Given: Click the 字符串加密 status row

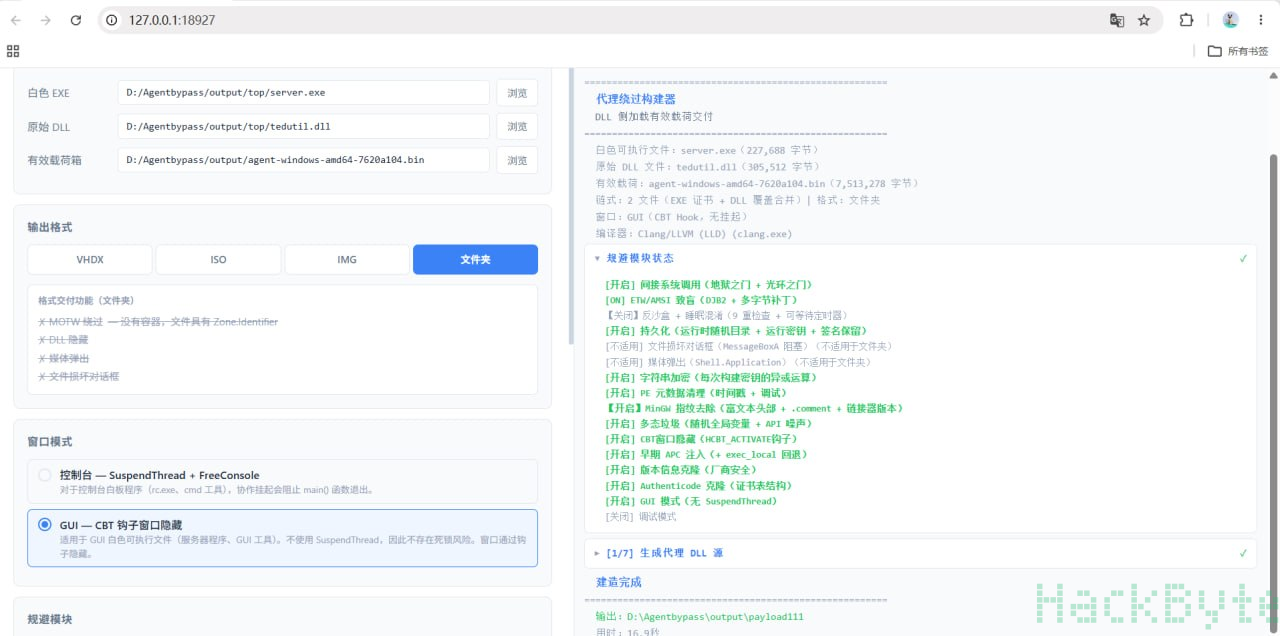Looking at the screenshot, I should point(711,378).
